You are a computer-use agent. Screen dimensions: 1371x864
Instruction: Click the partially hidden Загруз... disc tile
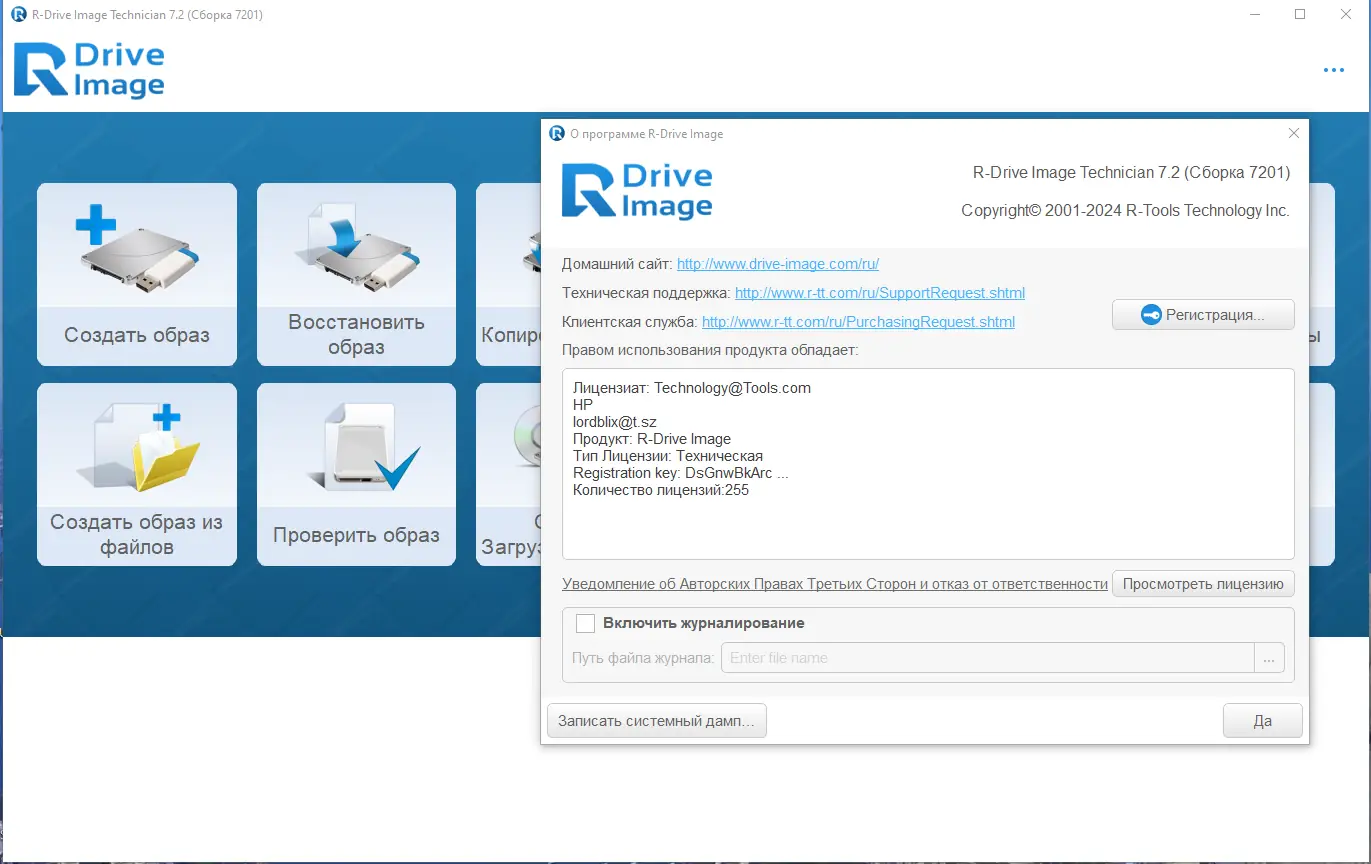click(x=508, y=474)
